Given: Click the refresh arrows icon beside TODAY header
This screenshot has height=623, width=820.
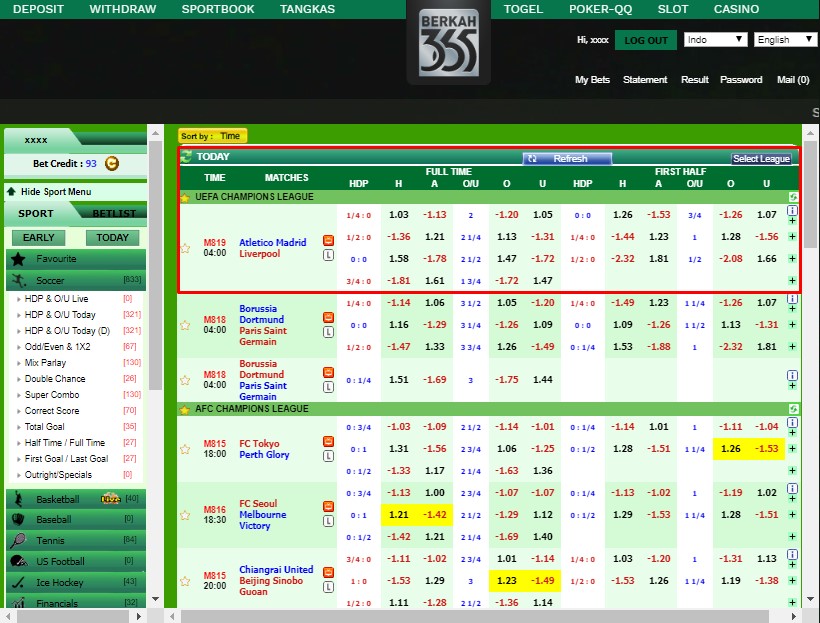Looking at the screenshot, I should click(x=186, y=157).
